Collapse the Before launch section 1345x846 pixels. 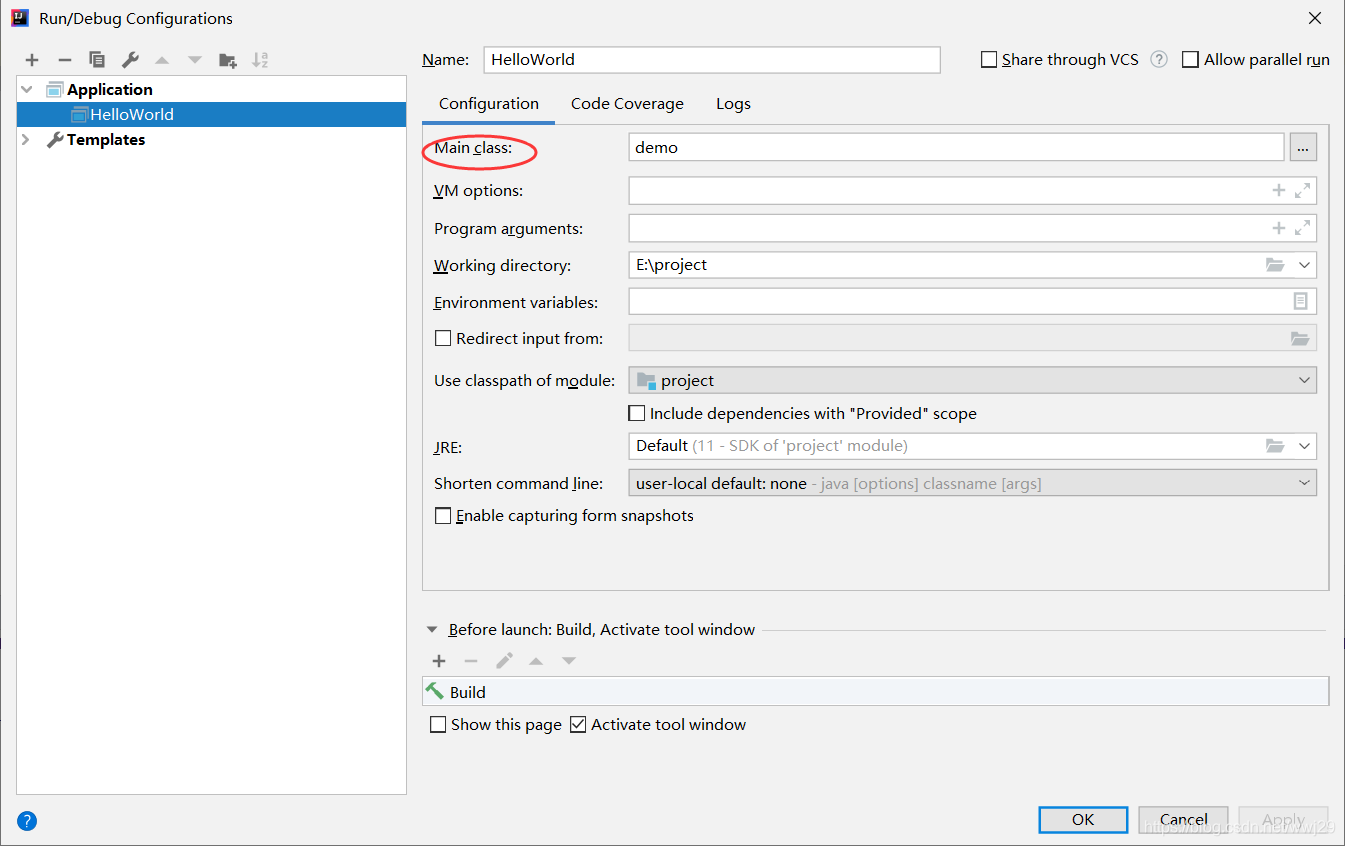click(432, 630)
